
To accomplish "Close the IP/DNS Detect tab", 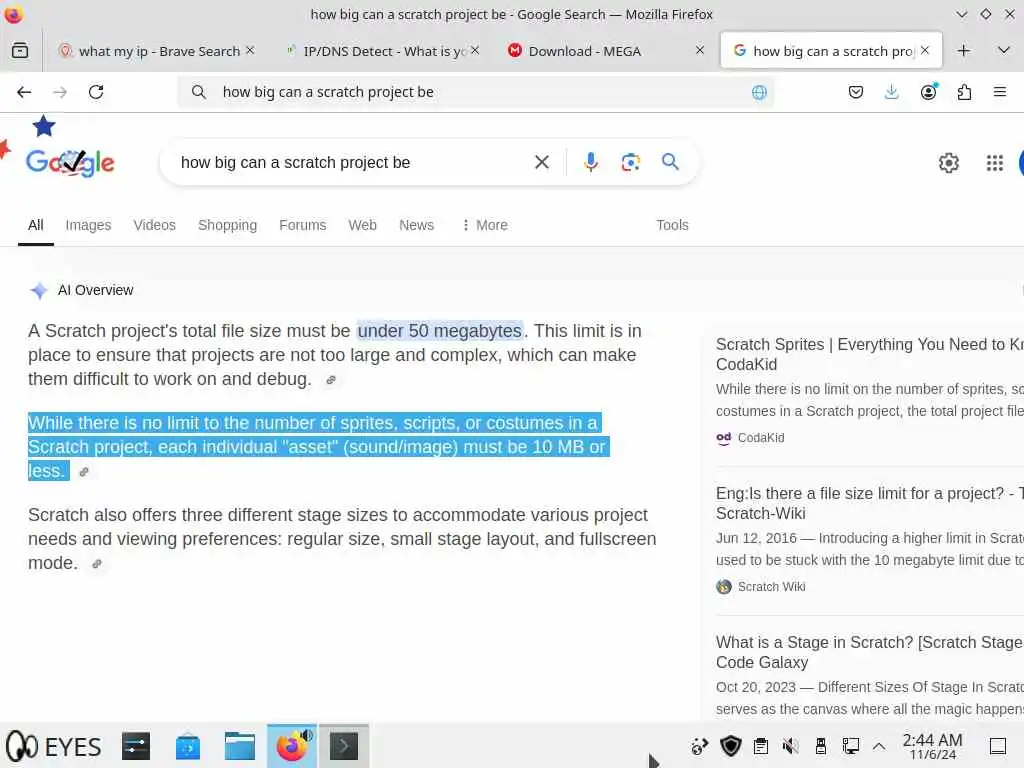I will pos(475,50).
